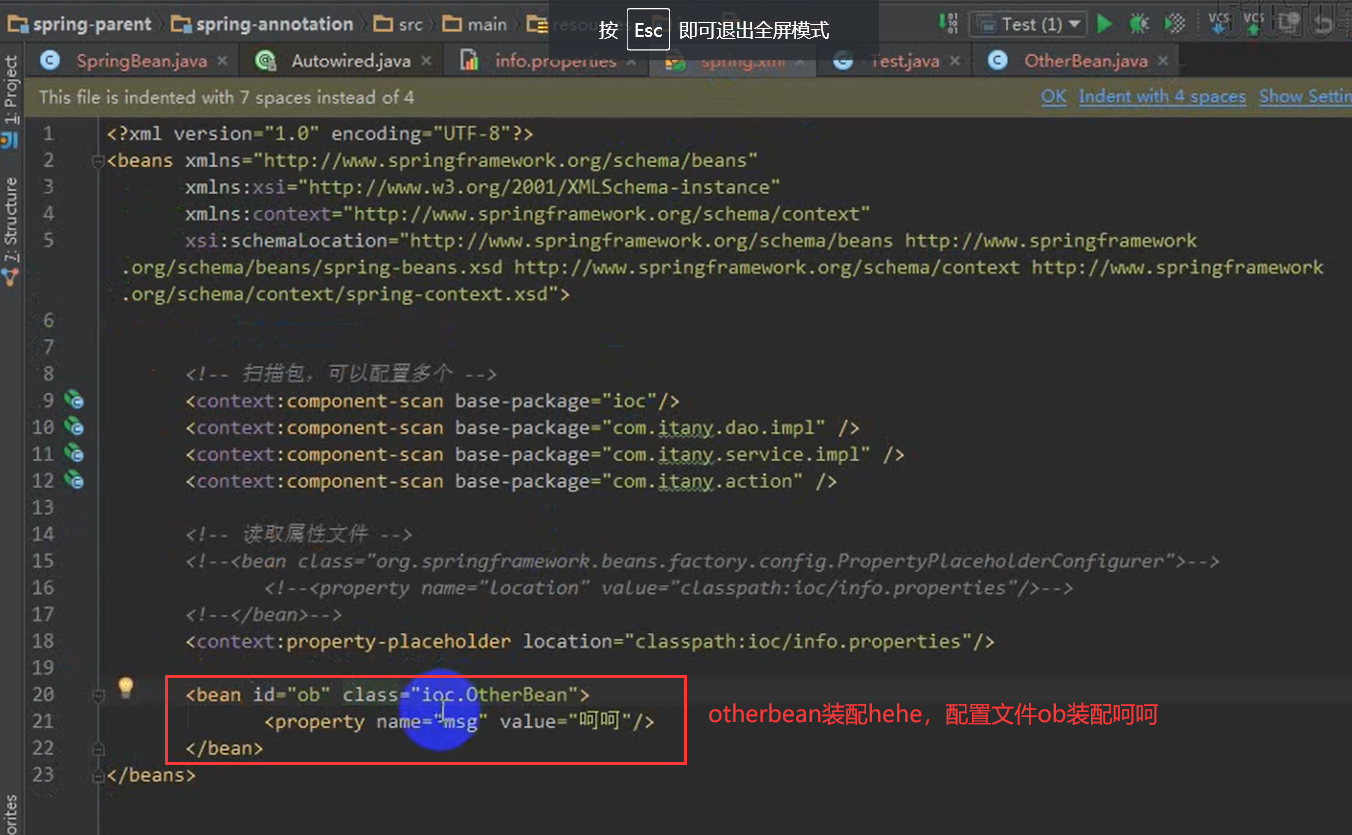Close the info.properties tab
Image resolution: width=1352 pixels, height=835 pixels.
pos(632,61)
